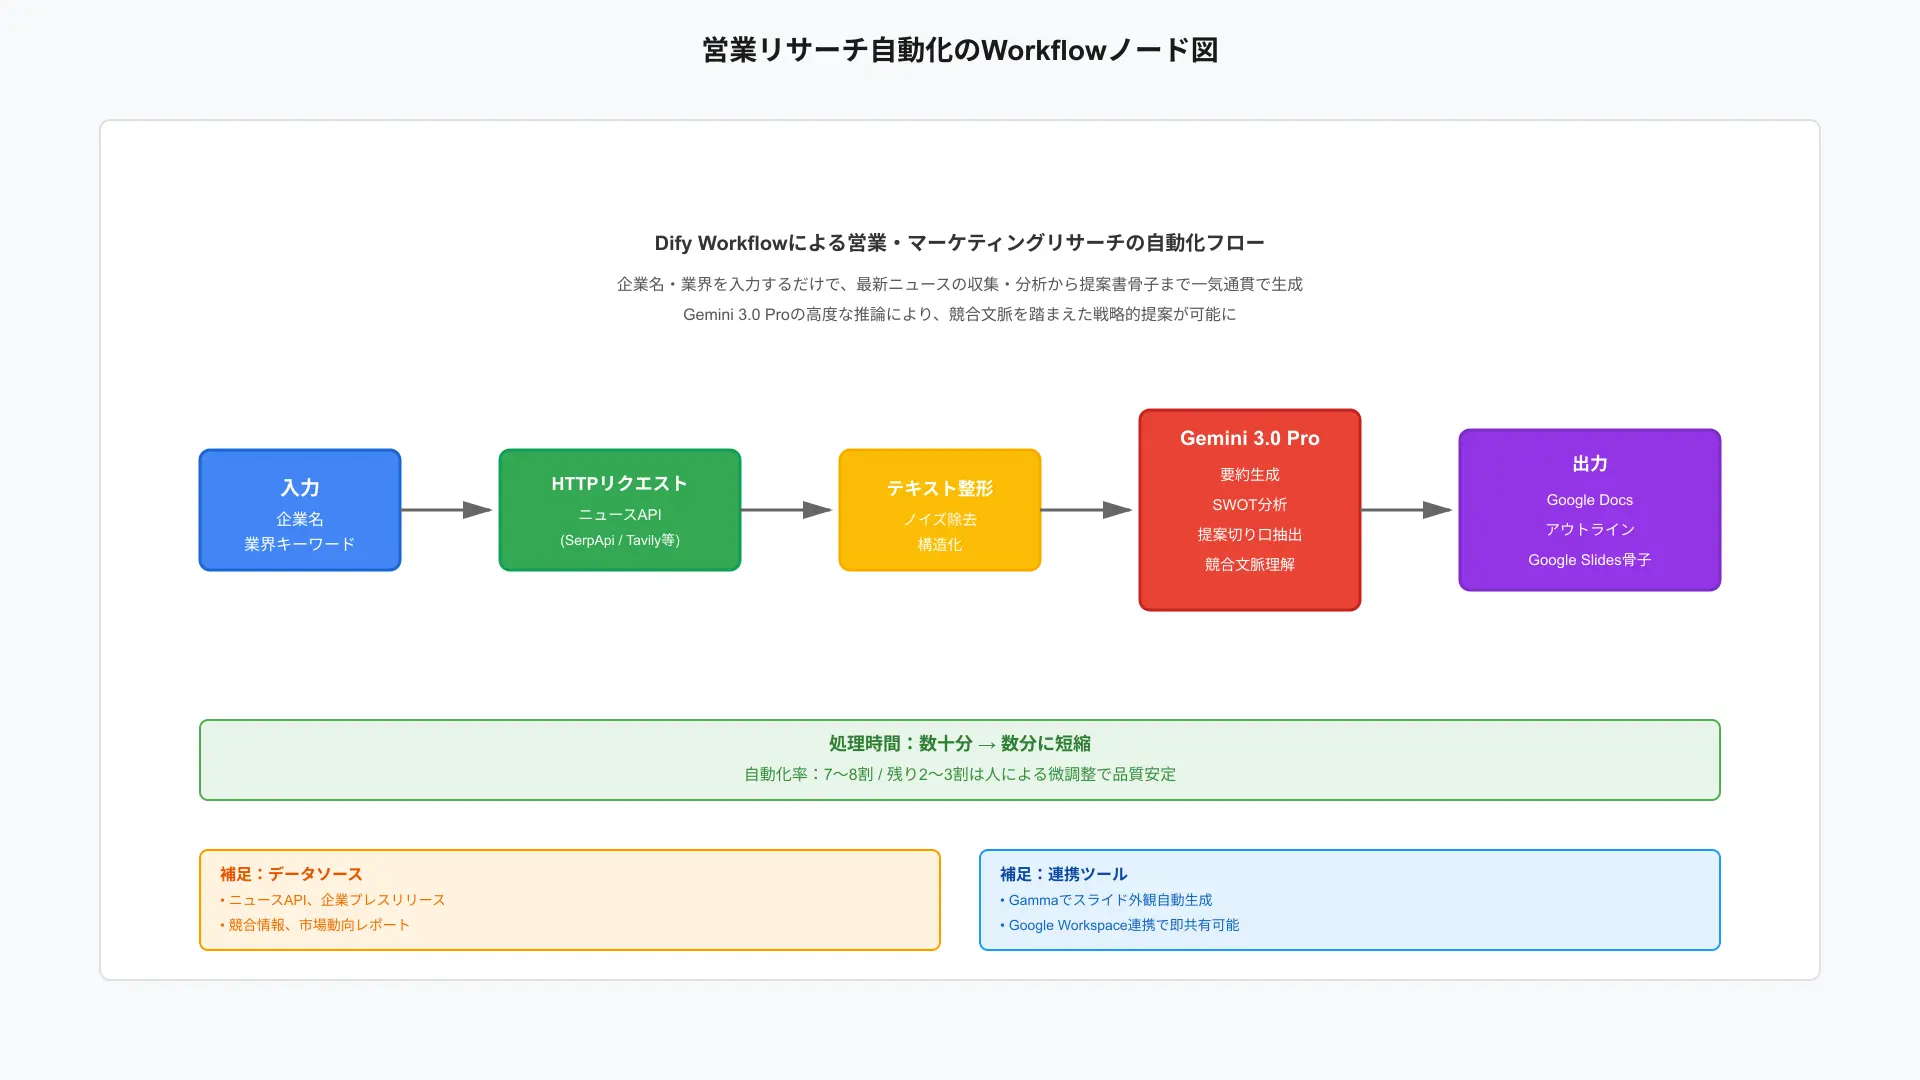Click 要約生成 in the Gemini node
This screenshot has width=1920, height=1080.
point(1250,474)
